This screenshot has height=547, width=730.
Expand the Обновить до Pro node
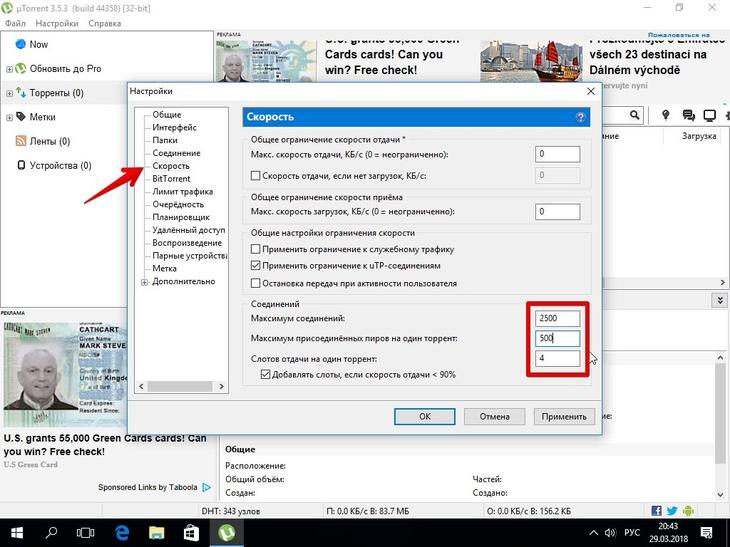coord(9,69)
